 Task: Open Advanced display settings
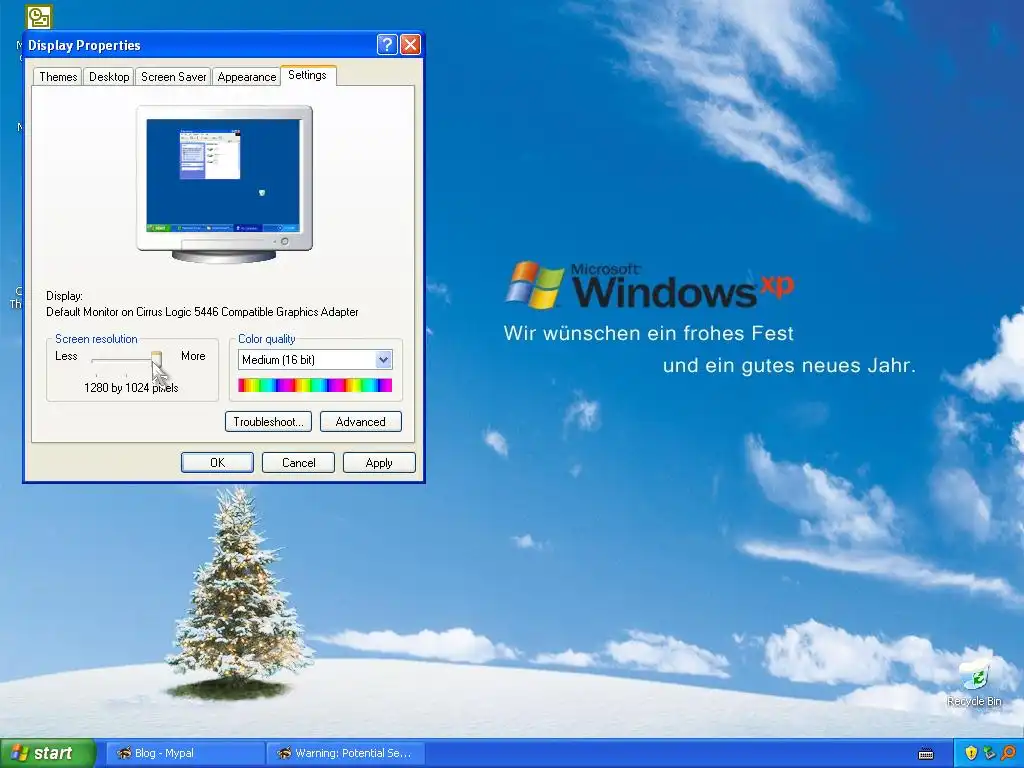(x=360, y=422)
